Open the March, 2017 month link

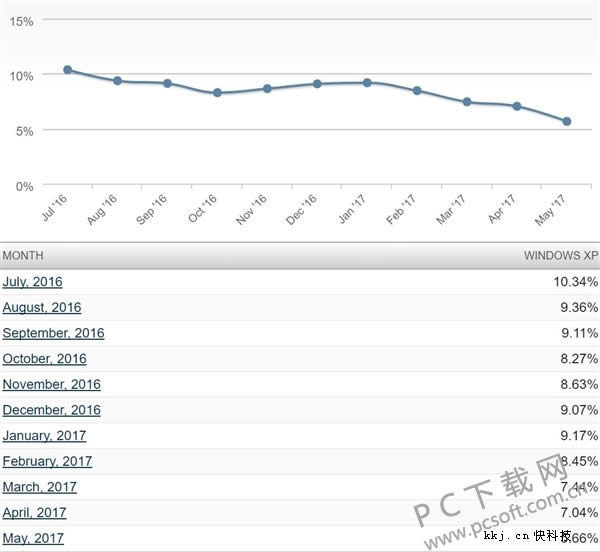pos(39,487)
